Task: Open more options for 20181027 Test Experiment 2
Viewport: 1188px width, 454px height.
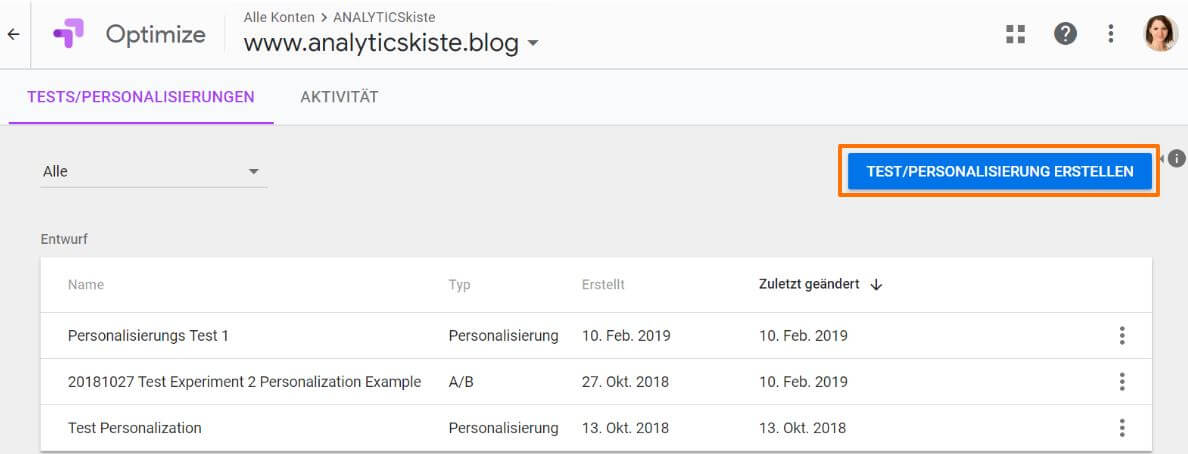Action: 1122,382
